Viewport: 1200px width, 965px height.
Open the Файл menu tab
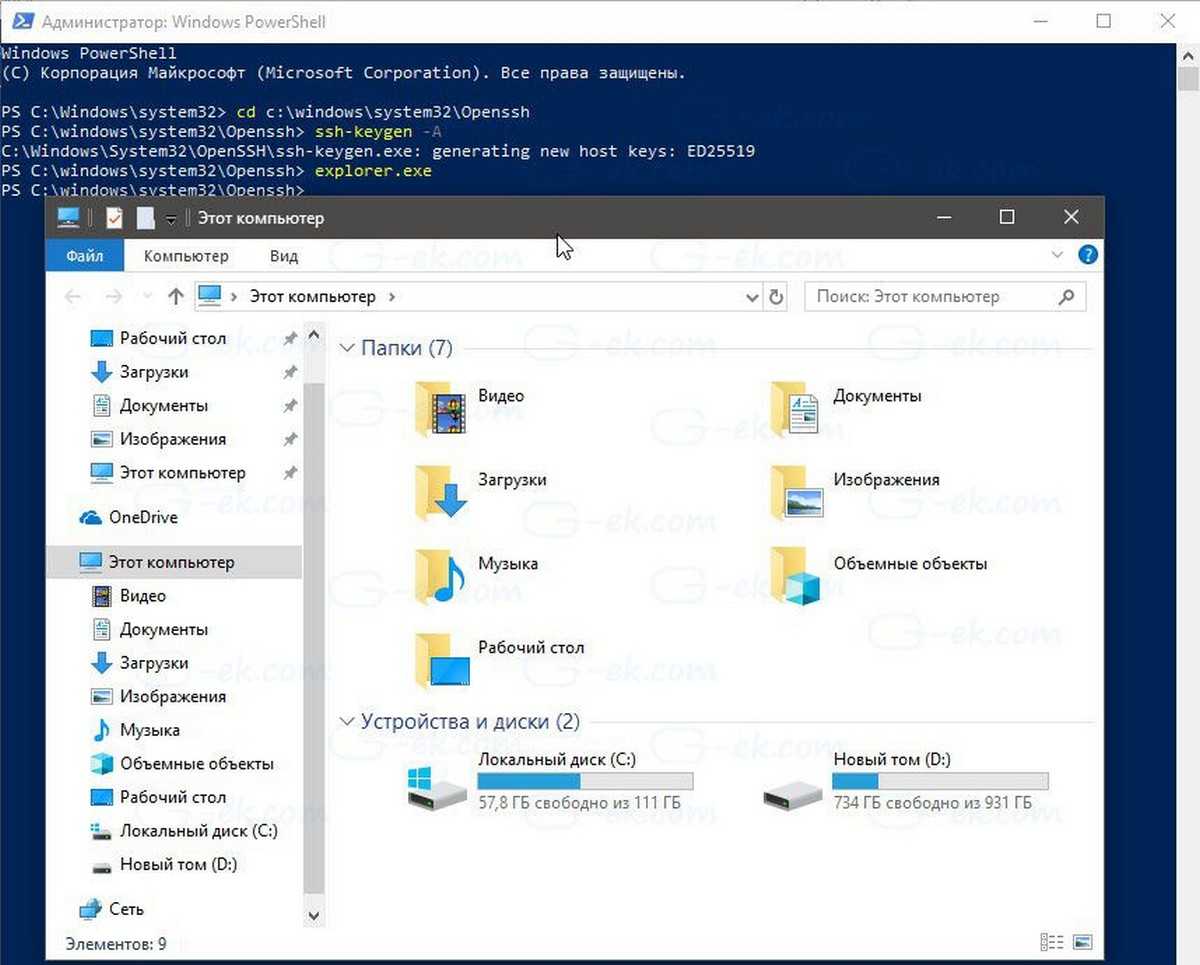(x=85, y=256)
